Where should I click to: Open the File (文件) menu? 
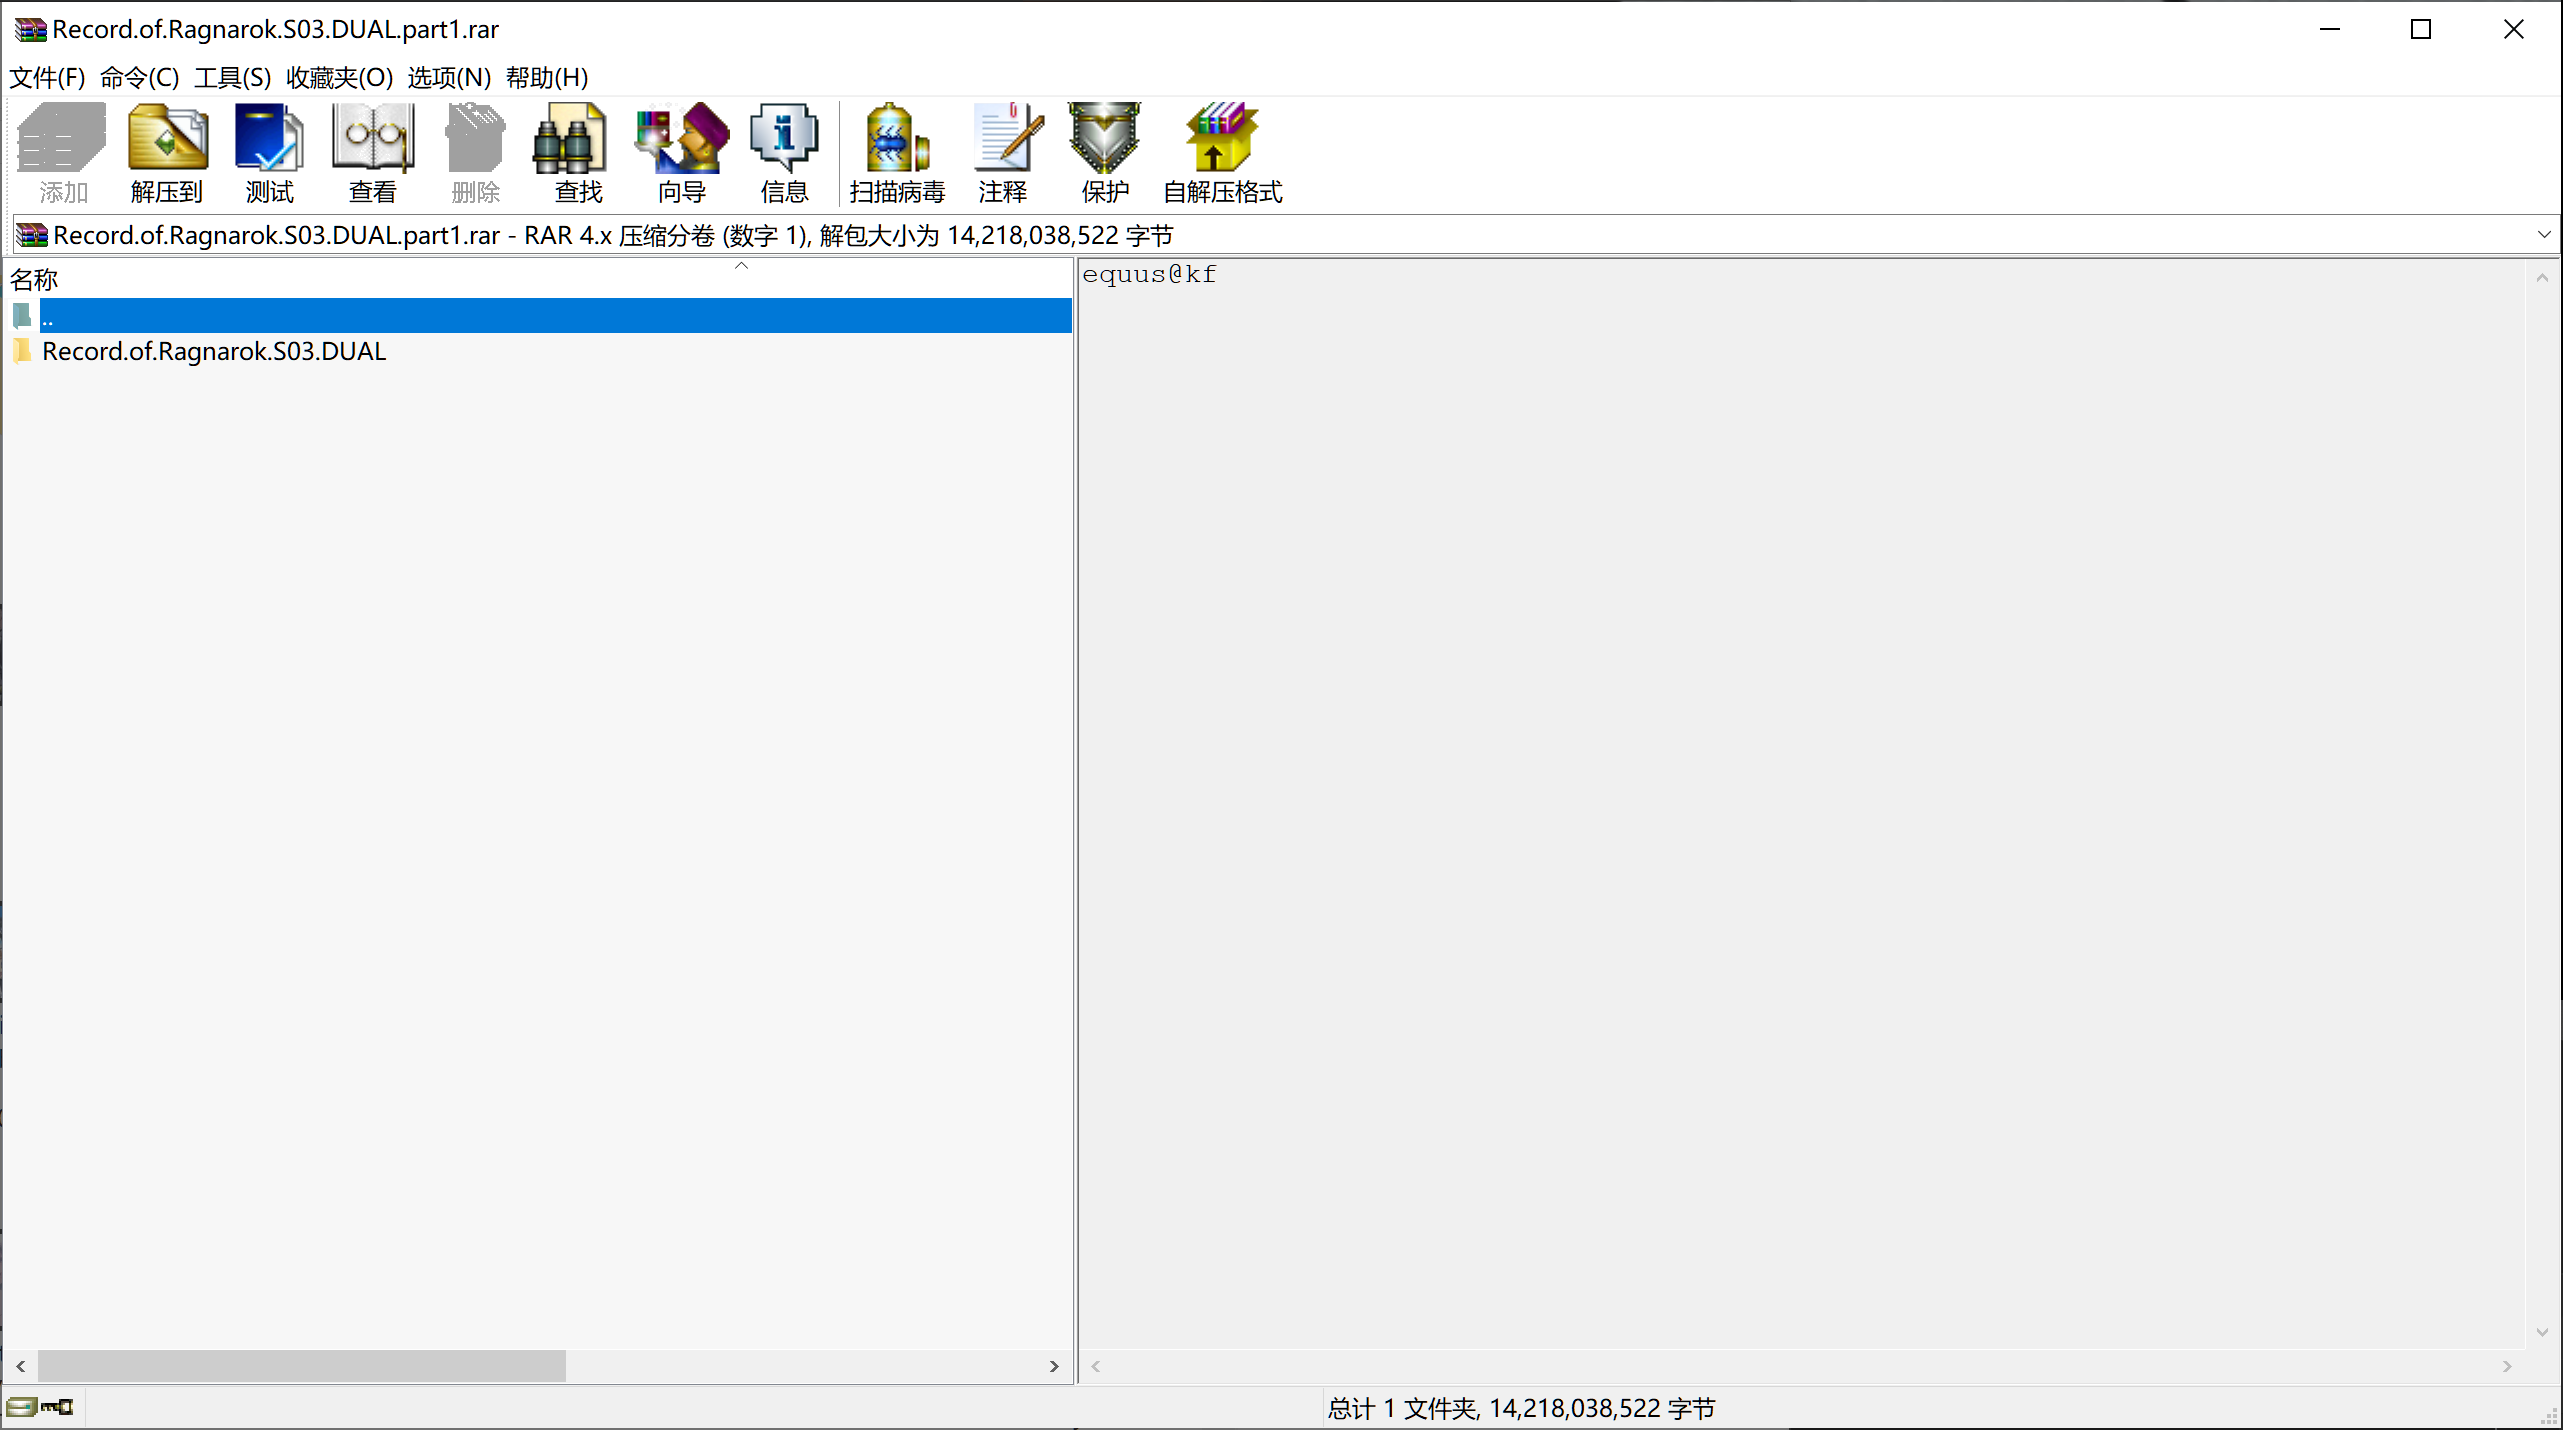click(47, 77)
